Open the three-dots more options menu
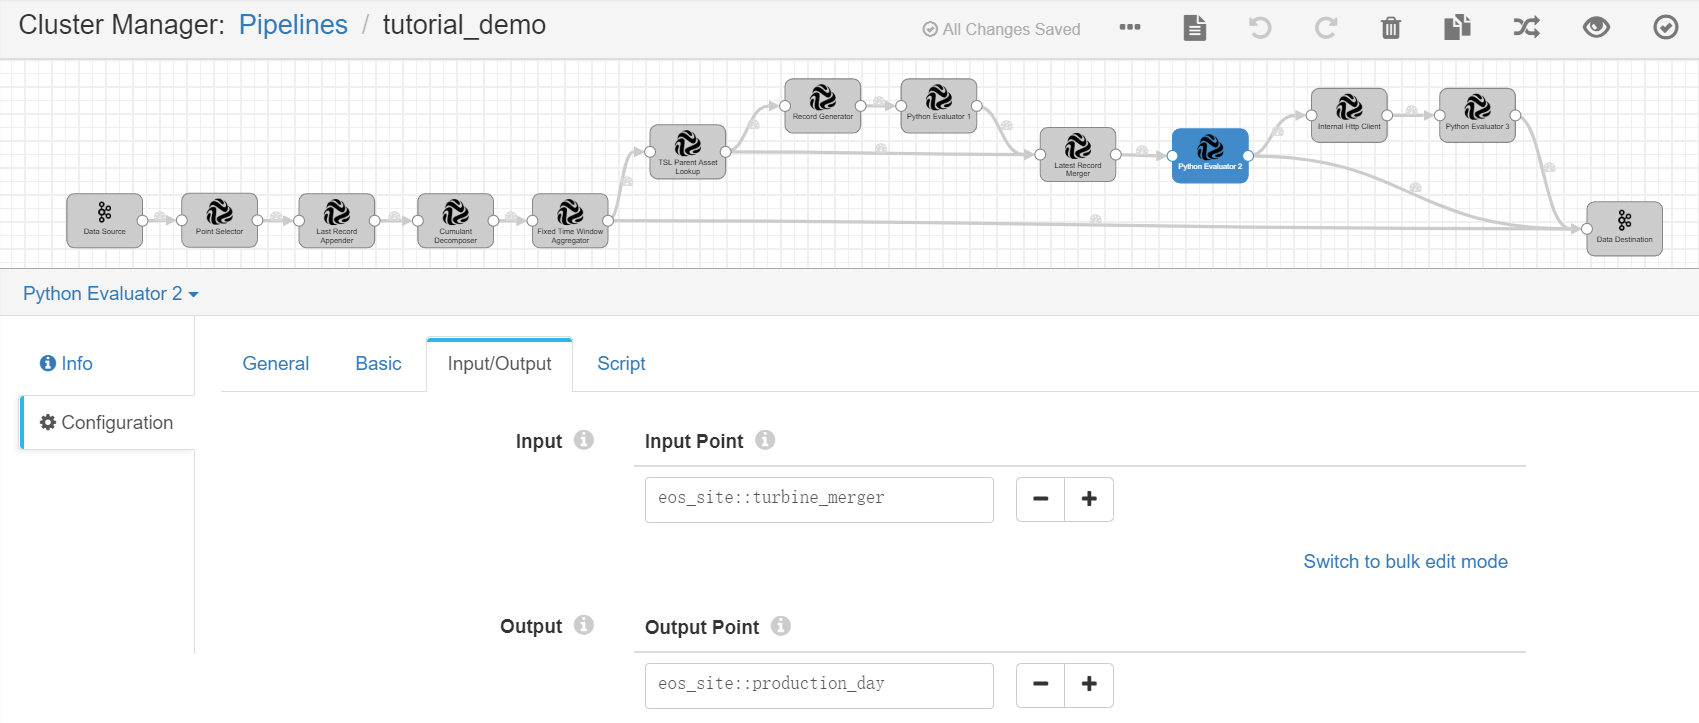 (1130, 28)
